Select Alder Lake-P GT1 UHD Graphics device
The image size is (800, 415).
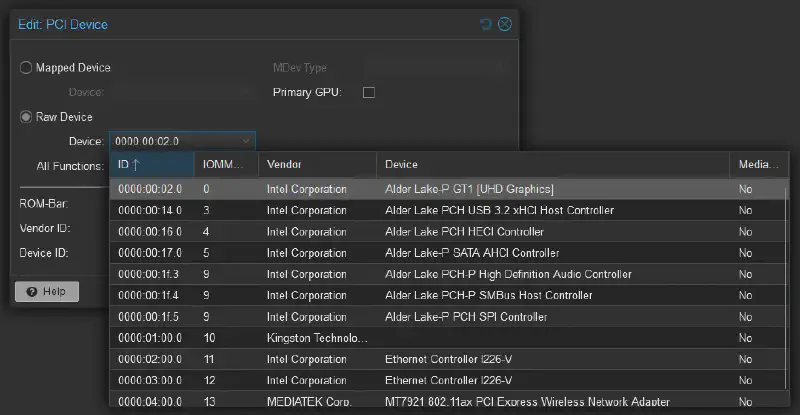click(469, 189)
